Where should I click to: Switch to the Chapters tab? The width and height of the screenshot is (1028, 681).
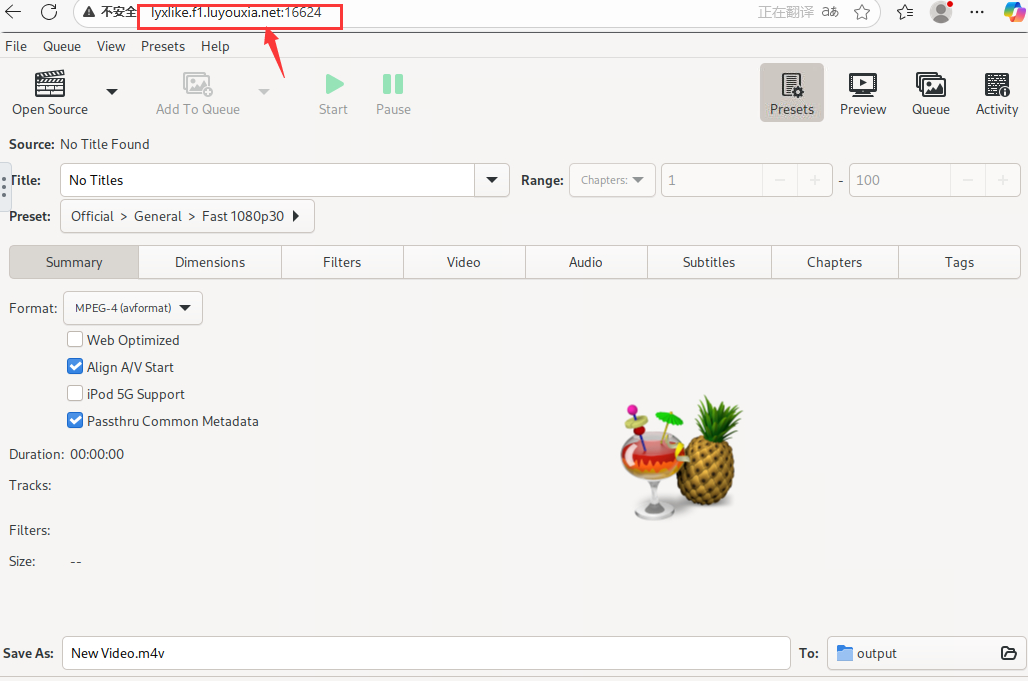click(835, 262)
